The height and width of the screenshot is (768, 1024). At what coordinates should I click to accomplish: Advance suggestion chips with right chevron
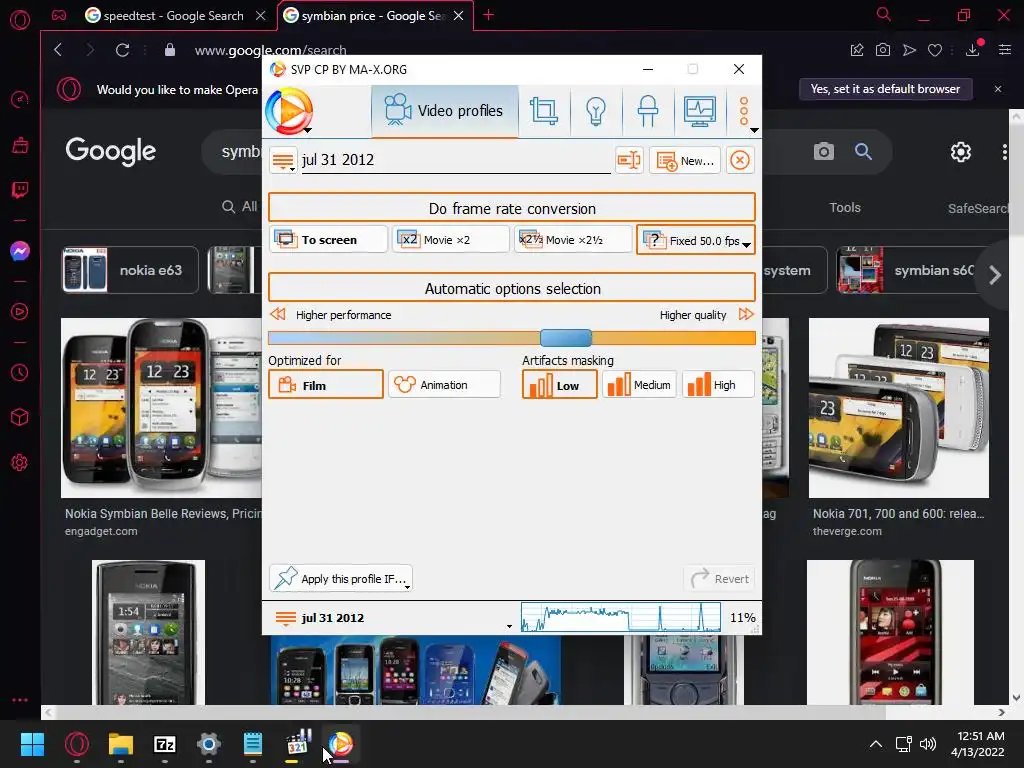(x=995, y=275)
